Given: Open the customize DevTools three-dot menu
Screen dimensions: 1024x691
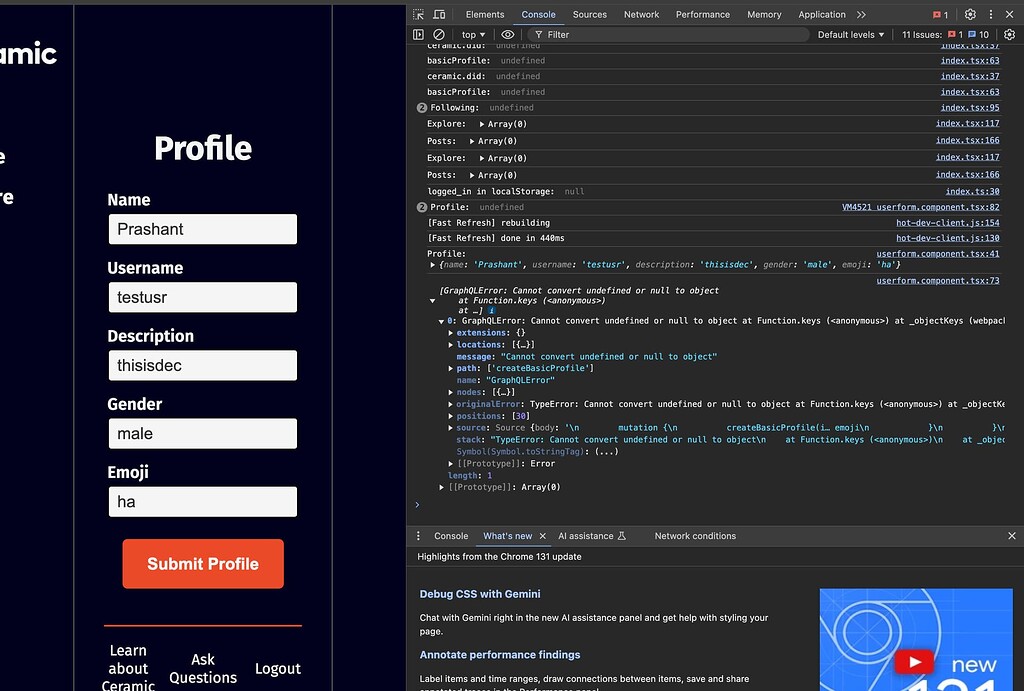Looking at the screenshot, I should (x=993, y=14).
